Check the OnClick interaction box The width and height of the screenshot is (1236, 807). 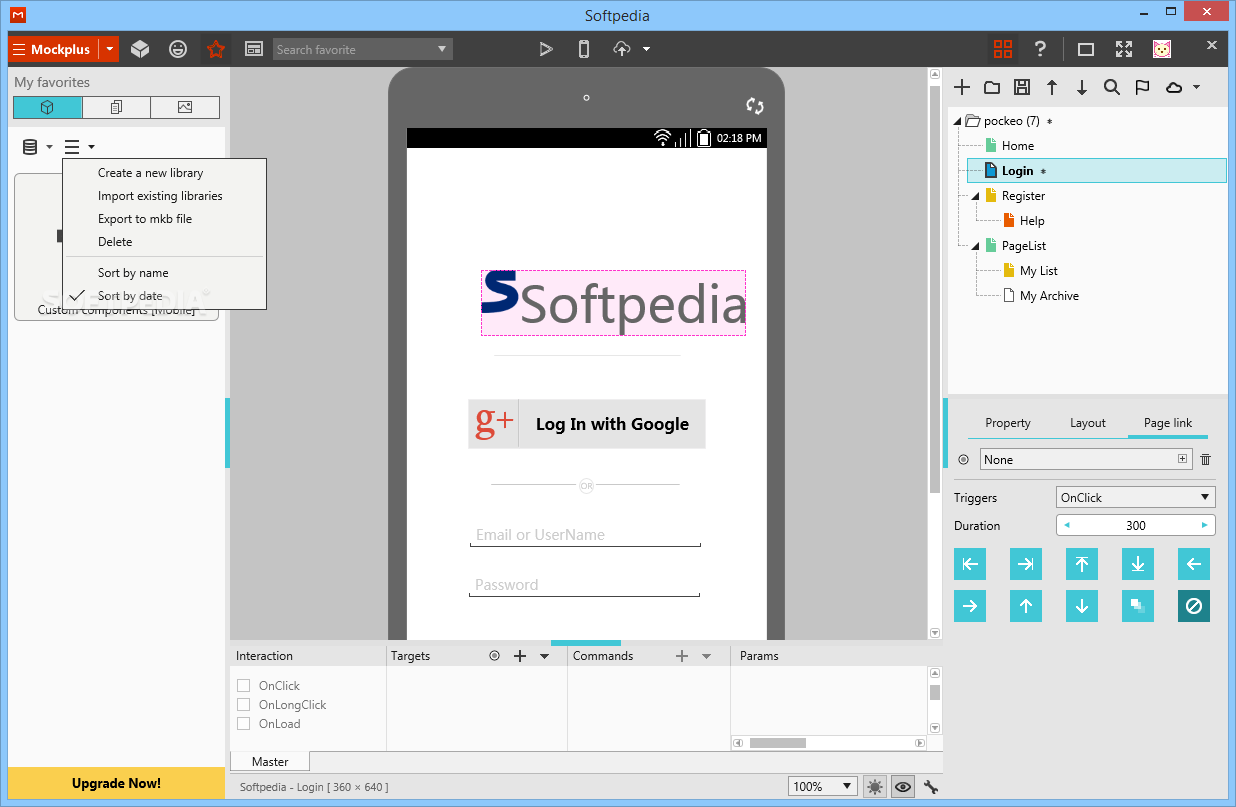coord(244,686)
